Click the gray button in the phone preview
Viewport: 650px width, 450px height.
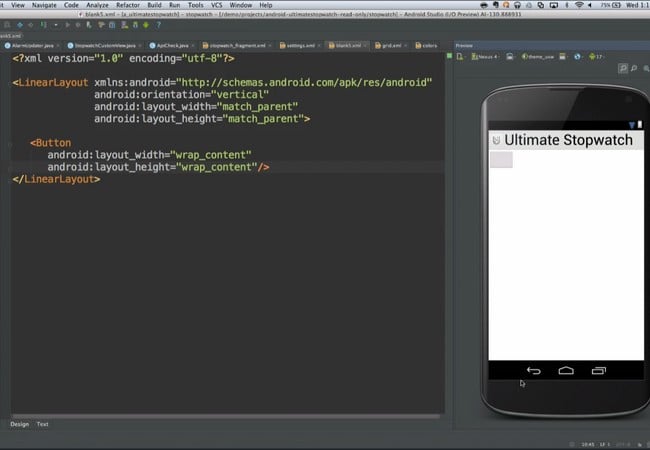click(501, 160)
